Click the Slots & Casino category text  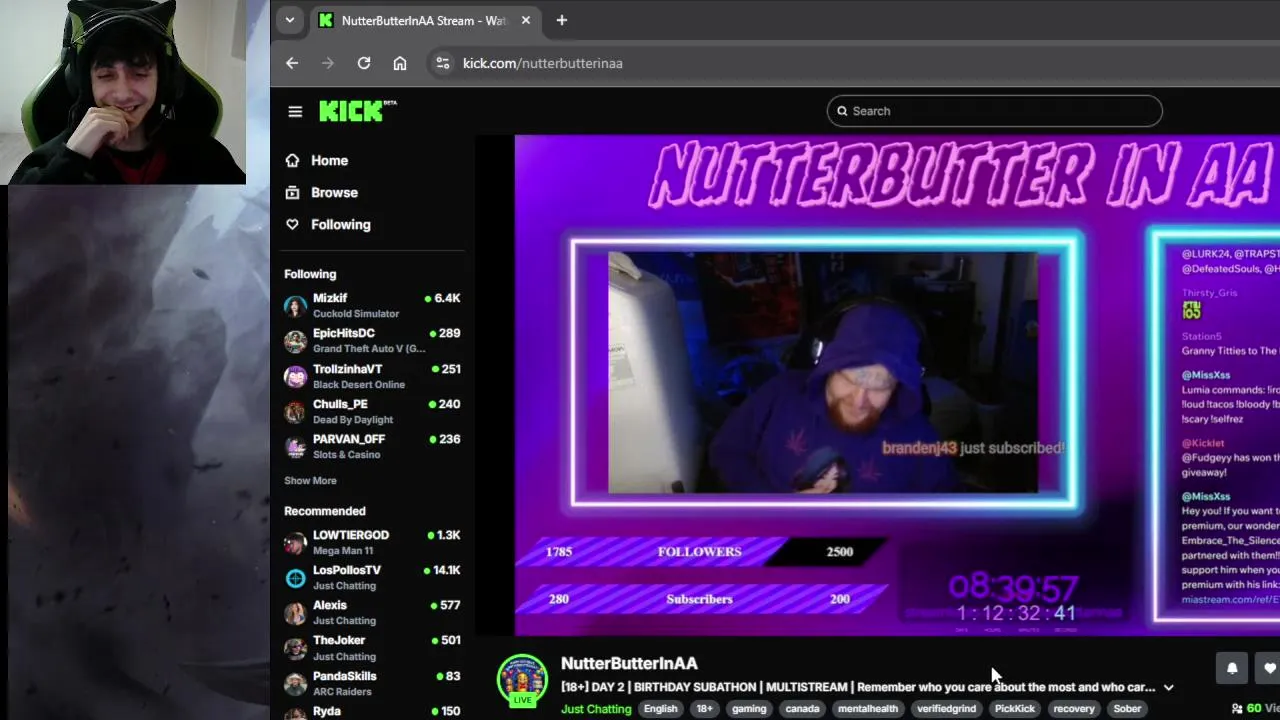(346, 455)
